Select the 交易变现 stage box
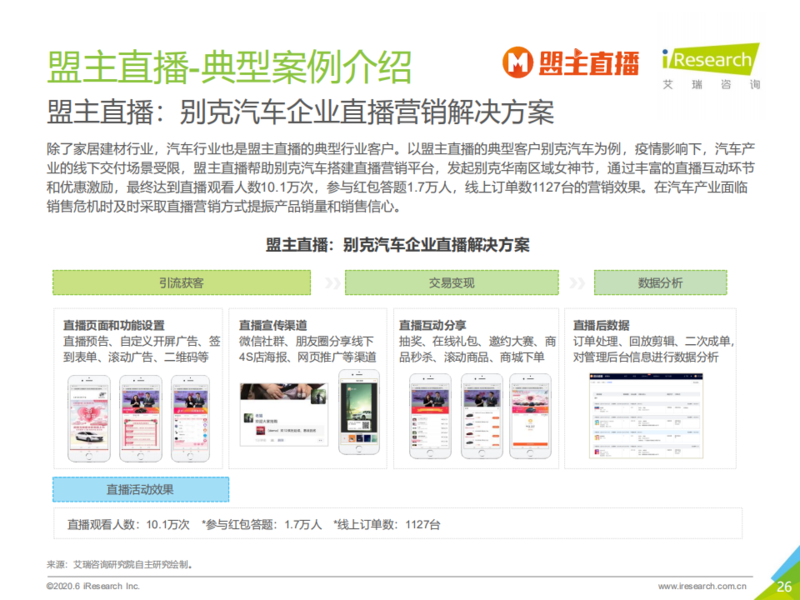Image resolution: width=800 pixels, height=600 pixels. [x=452, y=283]
